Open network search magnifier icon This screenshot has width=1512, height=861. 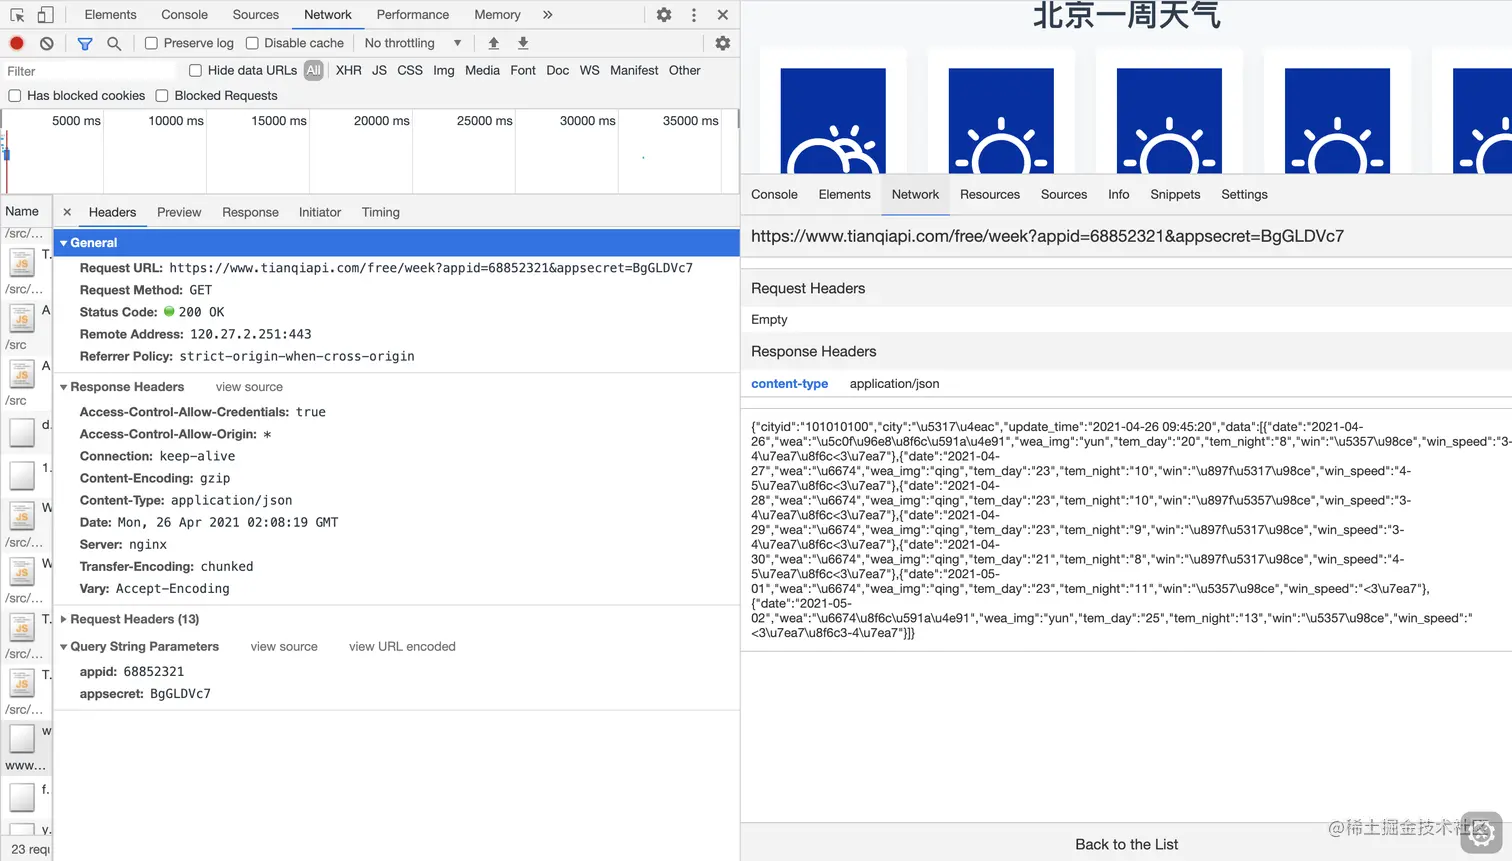[x=114, y=43]
